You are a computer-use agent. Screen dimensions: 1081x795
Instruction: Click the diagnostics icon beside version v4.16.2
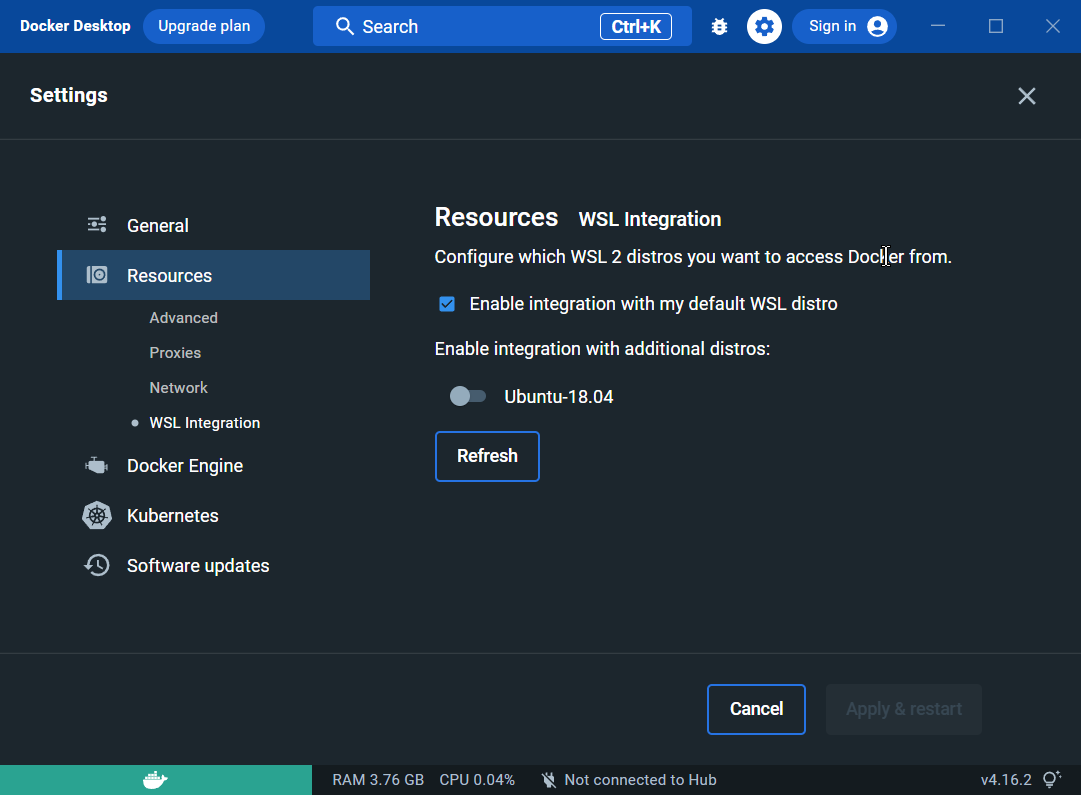pos(1051,779)
